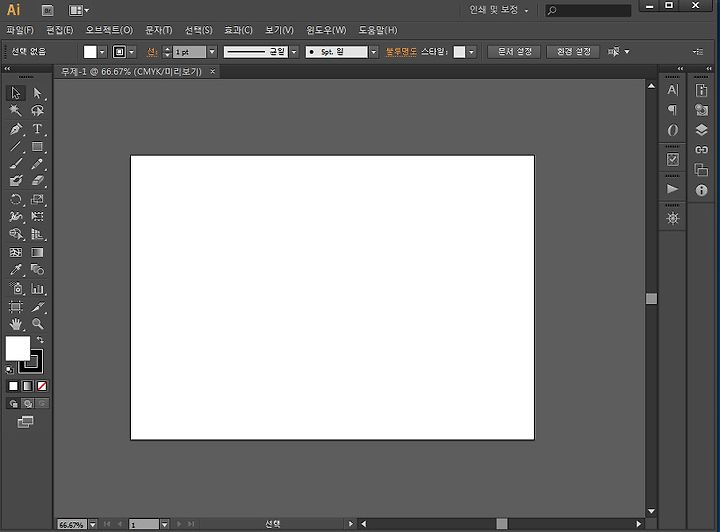Screen dimensions: 720x532
Task: Open the 인쇄 및 보정 workspace switcher
Action: (x=499, y=10)
